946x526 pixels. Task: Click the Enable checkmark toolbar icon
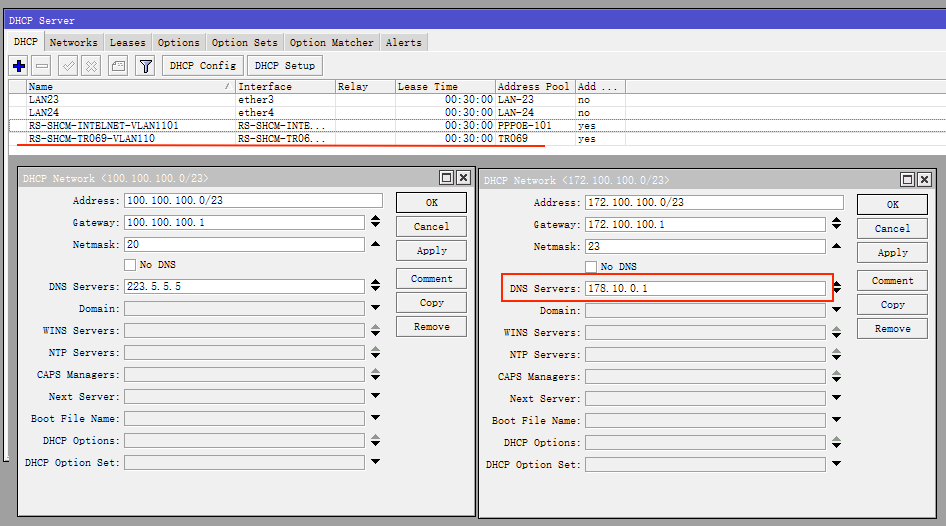coord(68,66)
